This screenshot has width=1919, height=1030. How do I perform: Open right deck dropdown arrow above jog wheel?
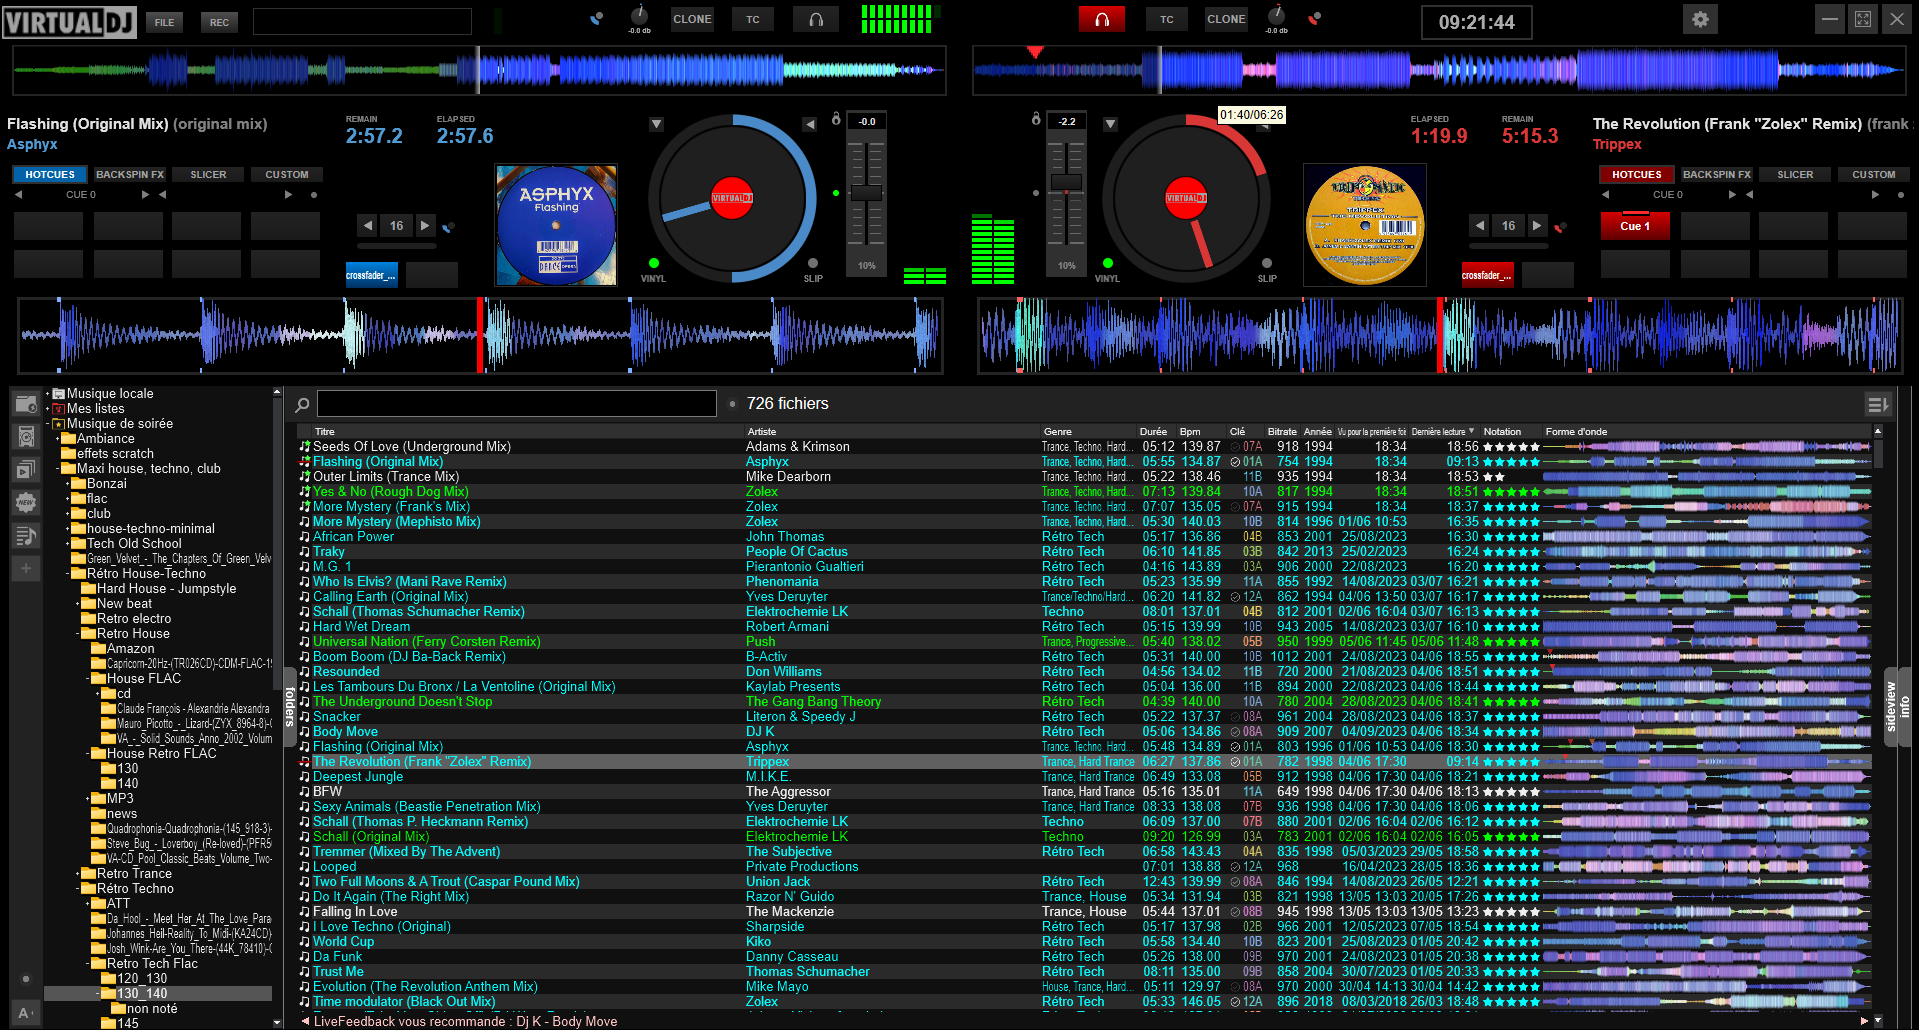pyautogui.click(x=1110, y=124)
